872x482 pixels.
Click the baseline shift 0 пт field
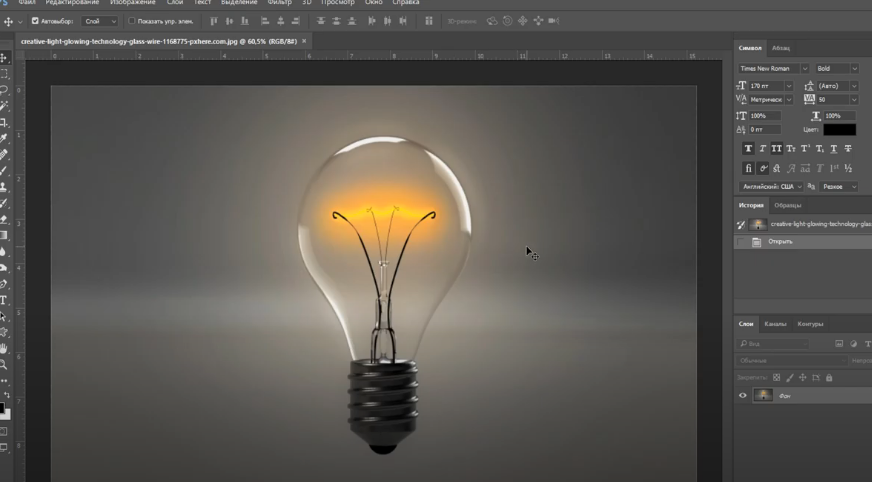pos(765,130)
